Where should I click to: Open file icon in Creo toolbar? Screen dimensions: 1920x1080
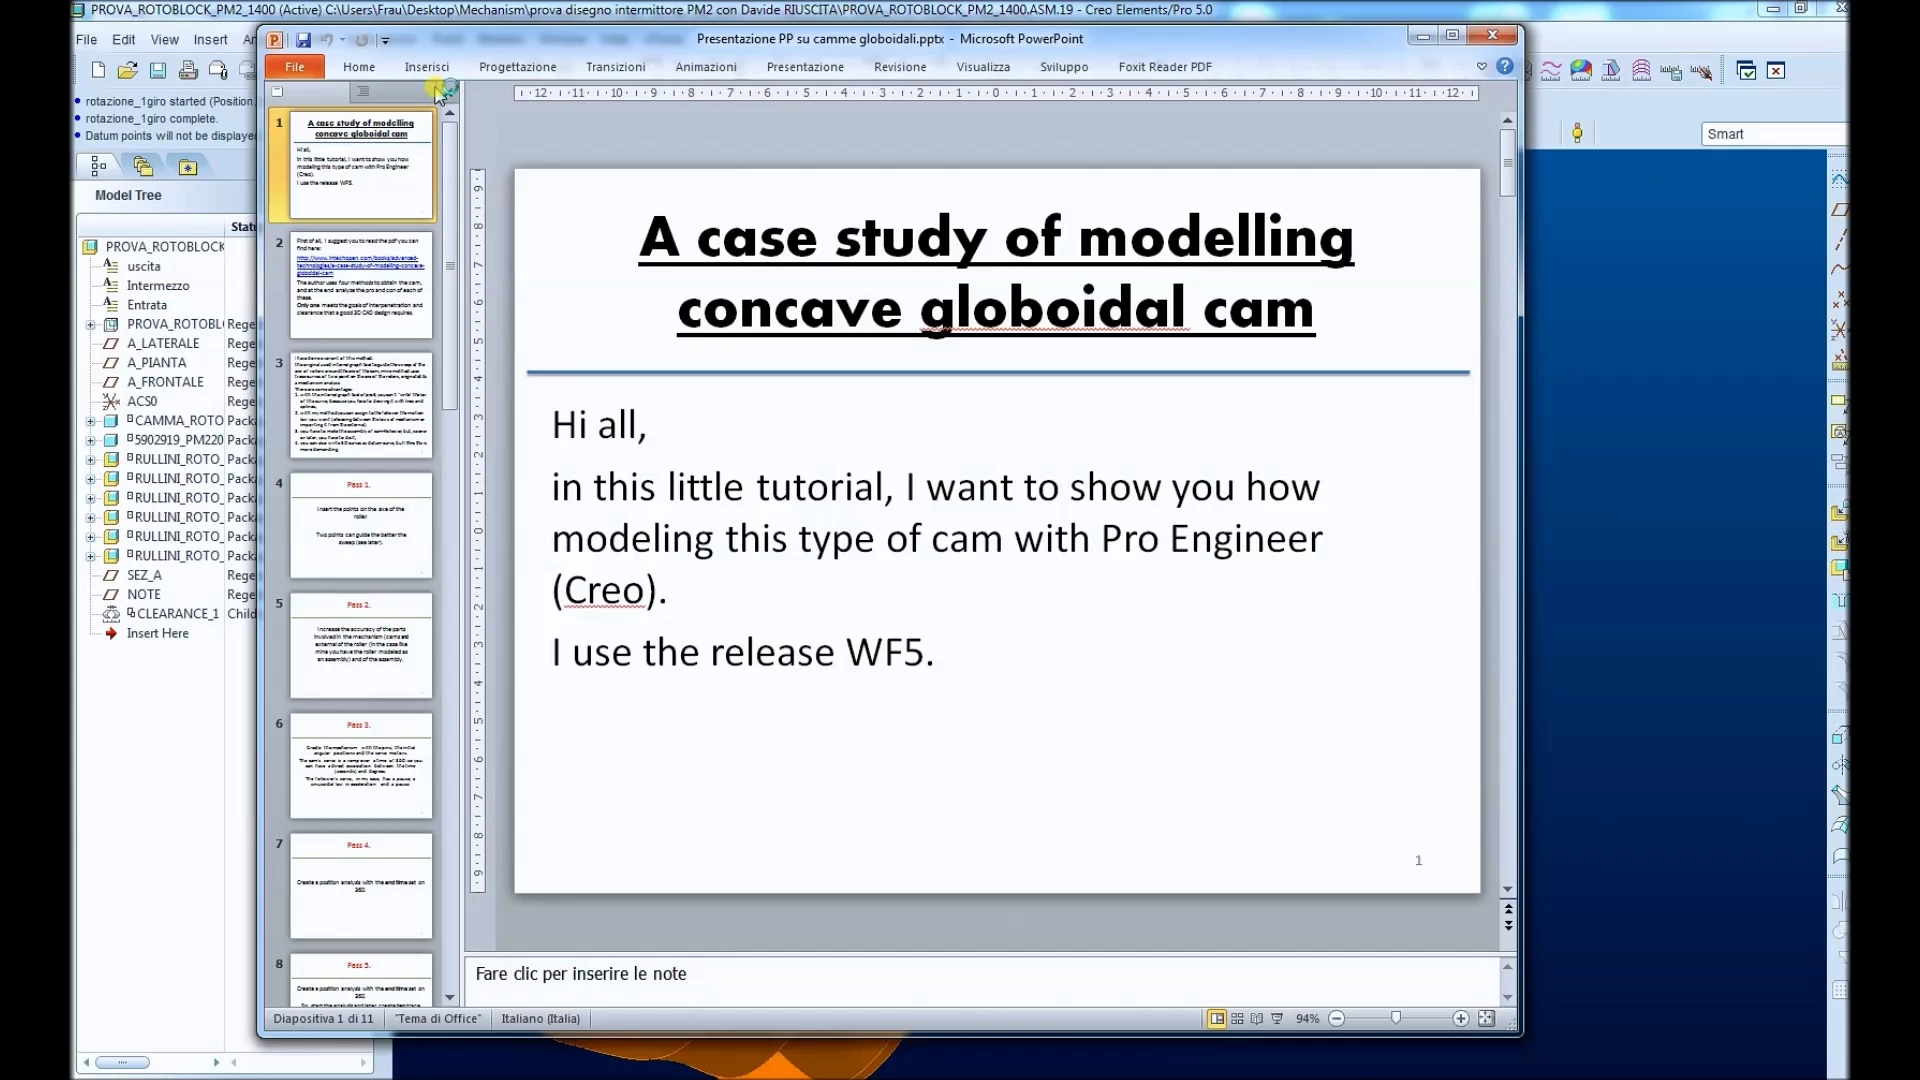click(x=127, y=70)
